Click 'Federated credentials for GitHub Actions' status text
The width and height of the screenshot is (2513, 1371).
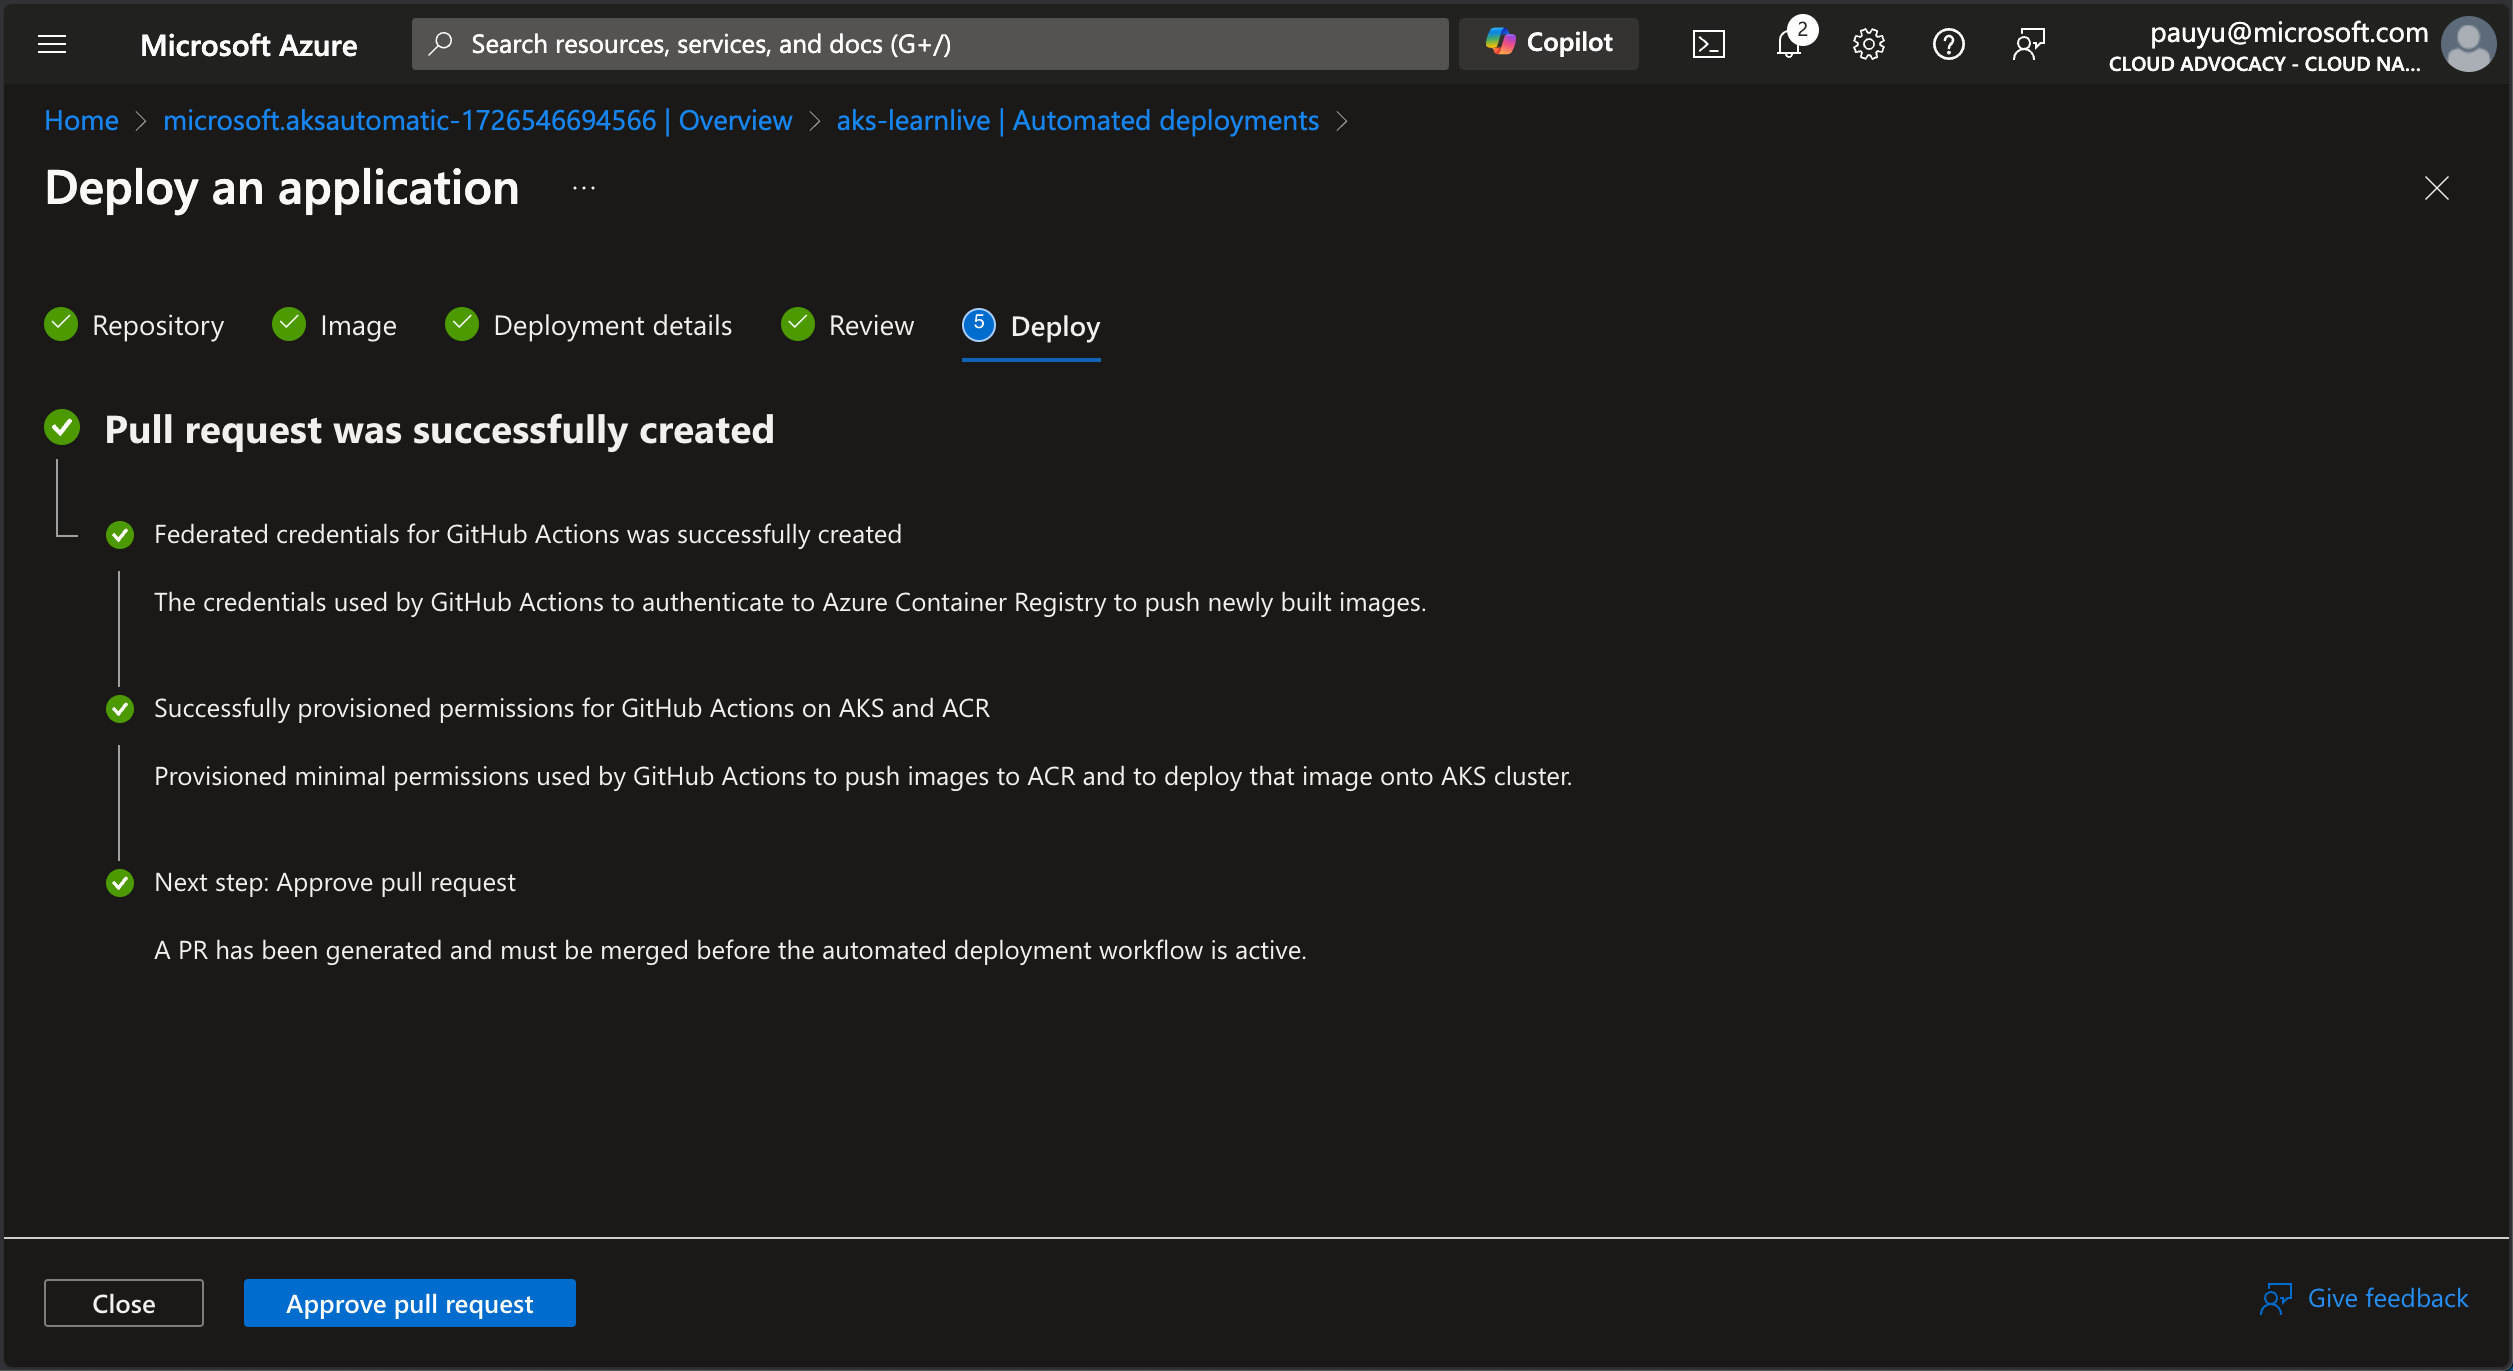[528, 534]
